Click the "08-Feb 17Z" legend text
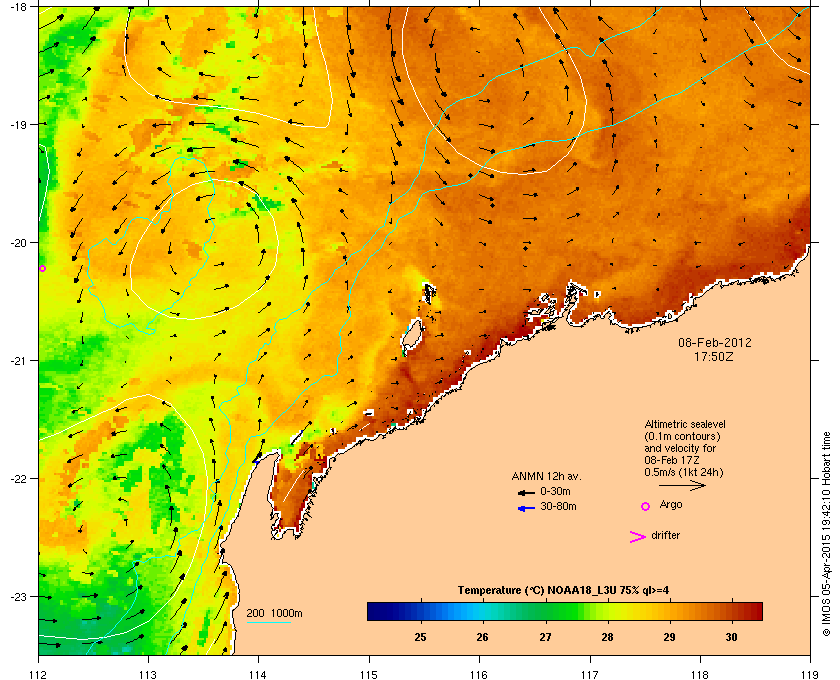840x680 pixels. point(672,460)
